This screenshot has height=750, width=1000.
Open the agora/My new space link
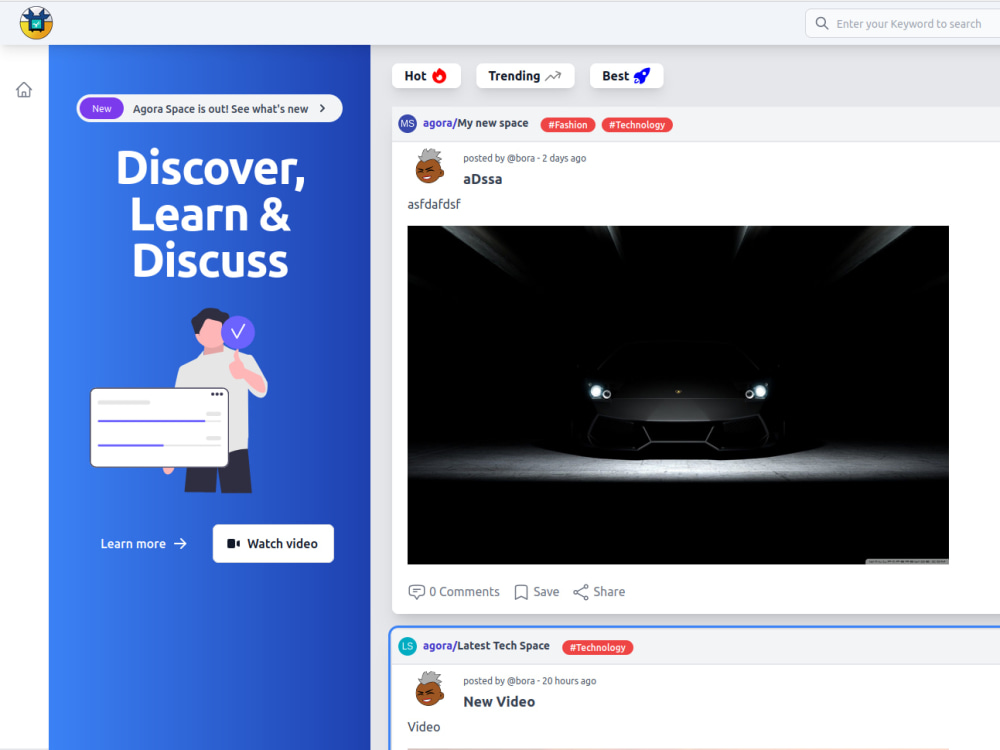[475, 123]
